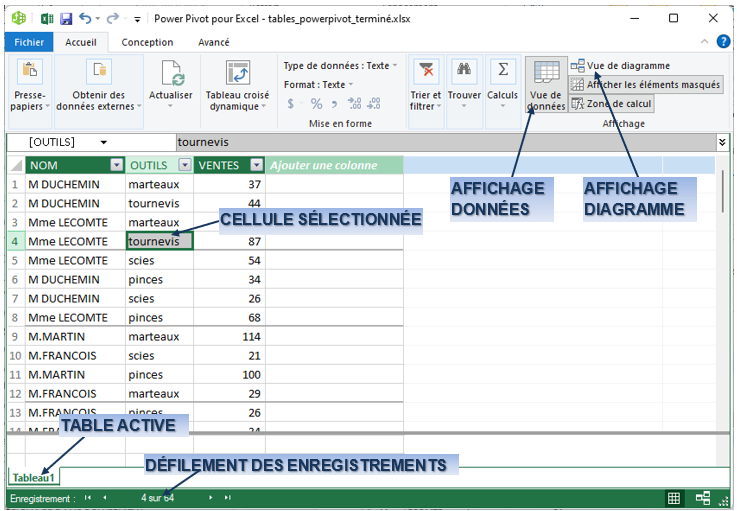737x511 pixels.
Task: Click the status bar grid view icon
Action: [674, 498]
